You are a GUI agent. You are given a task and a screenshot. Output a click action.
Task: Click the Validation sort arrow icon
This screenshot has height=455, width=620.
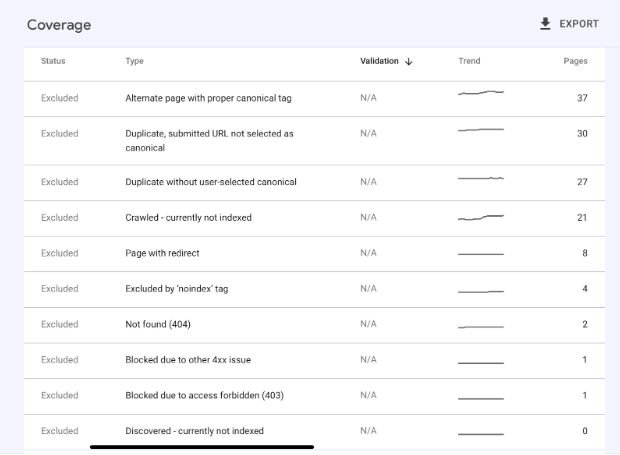click(x=409, y=62)
